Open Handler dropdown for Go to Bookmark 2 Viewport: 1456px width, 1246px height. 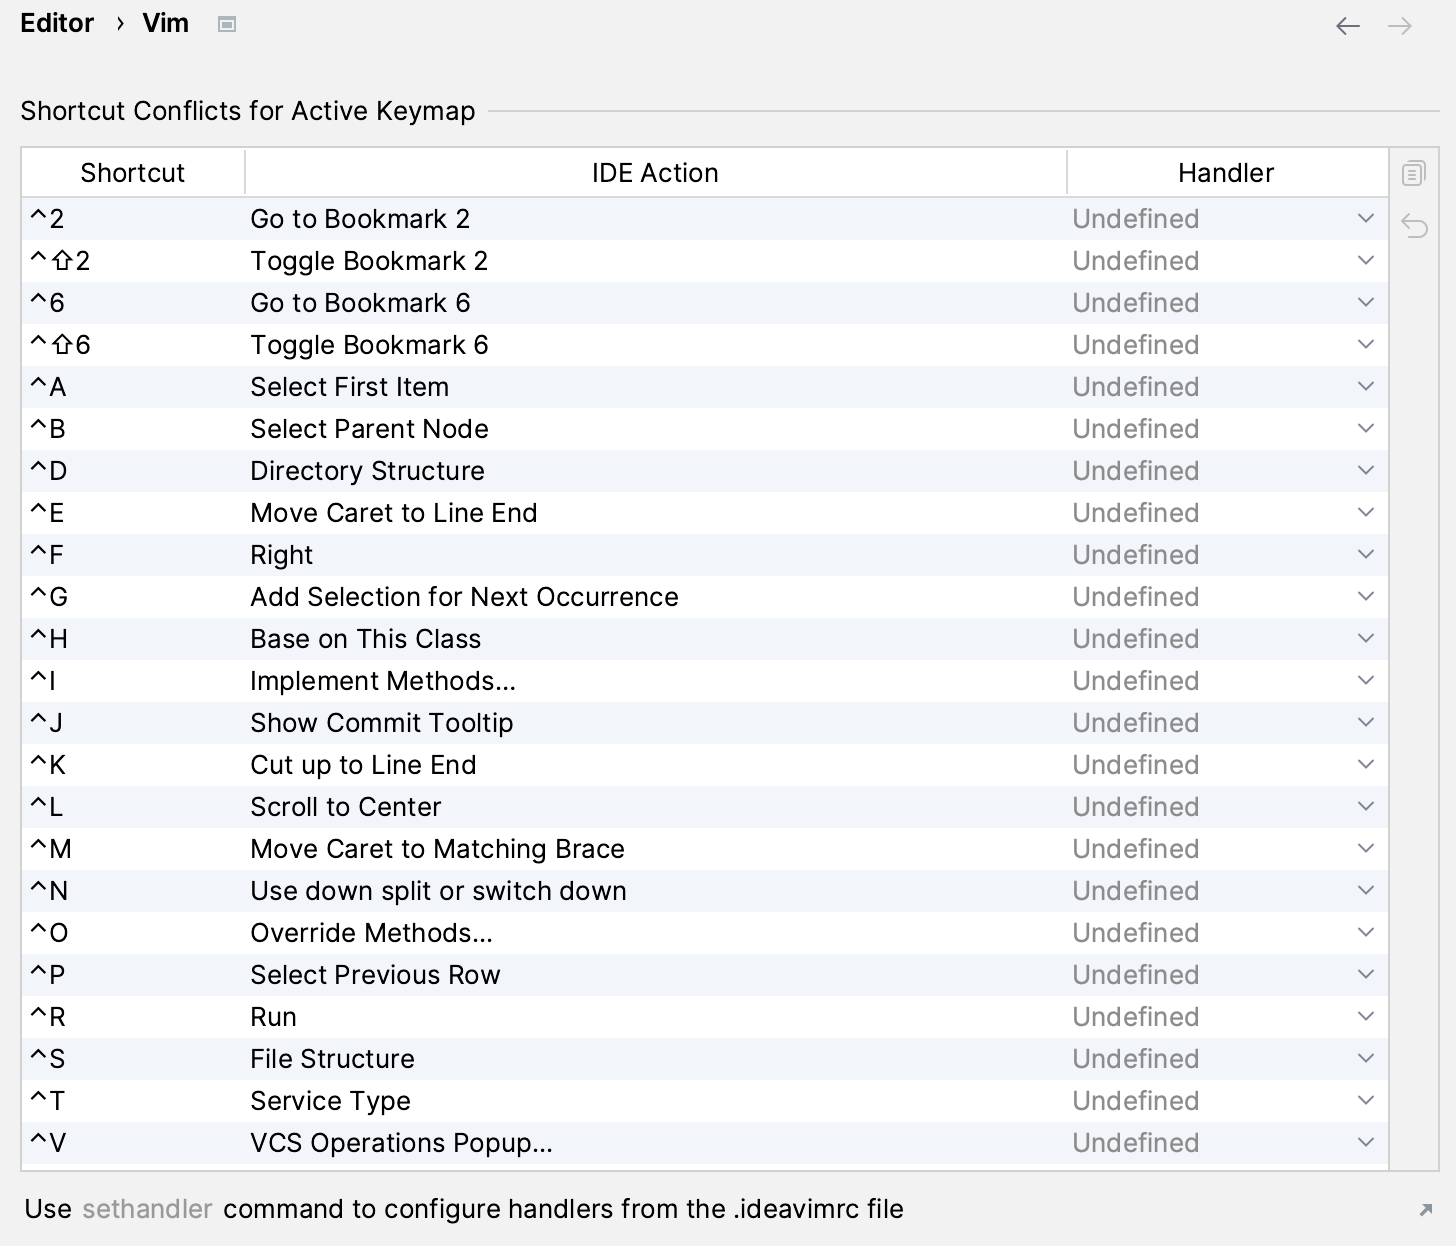coord(1365,219)
